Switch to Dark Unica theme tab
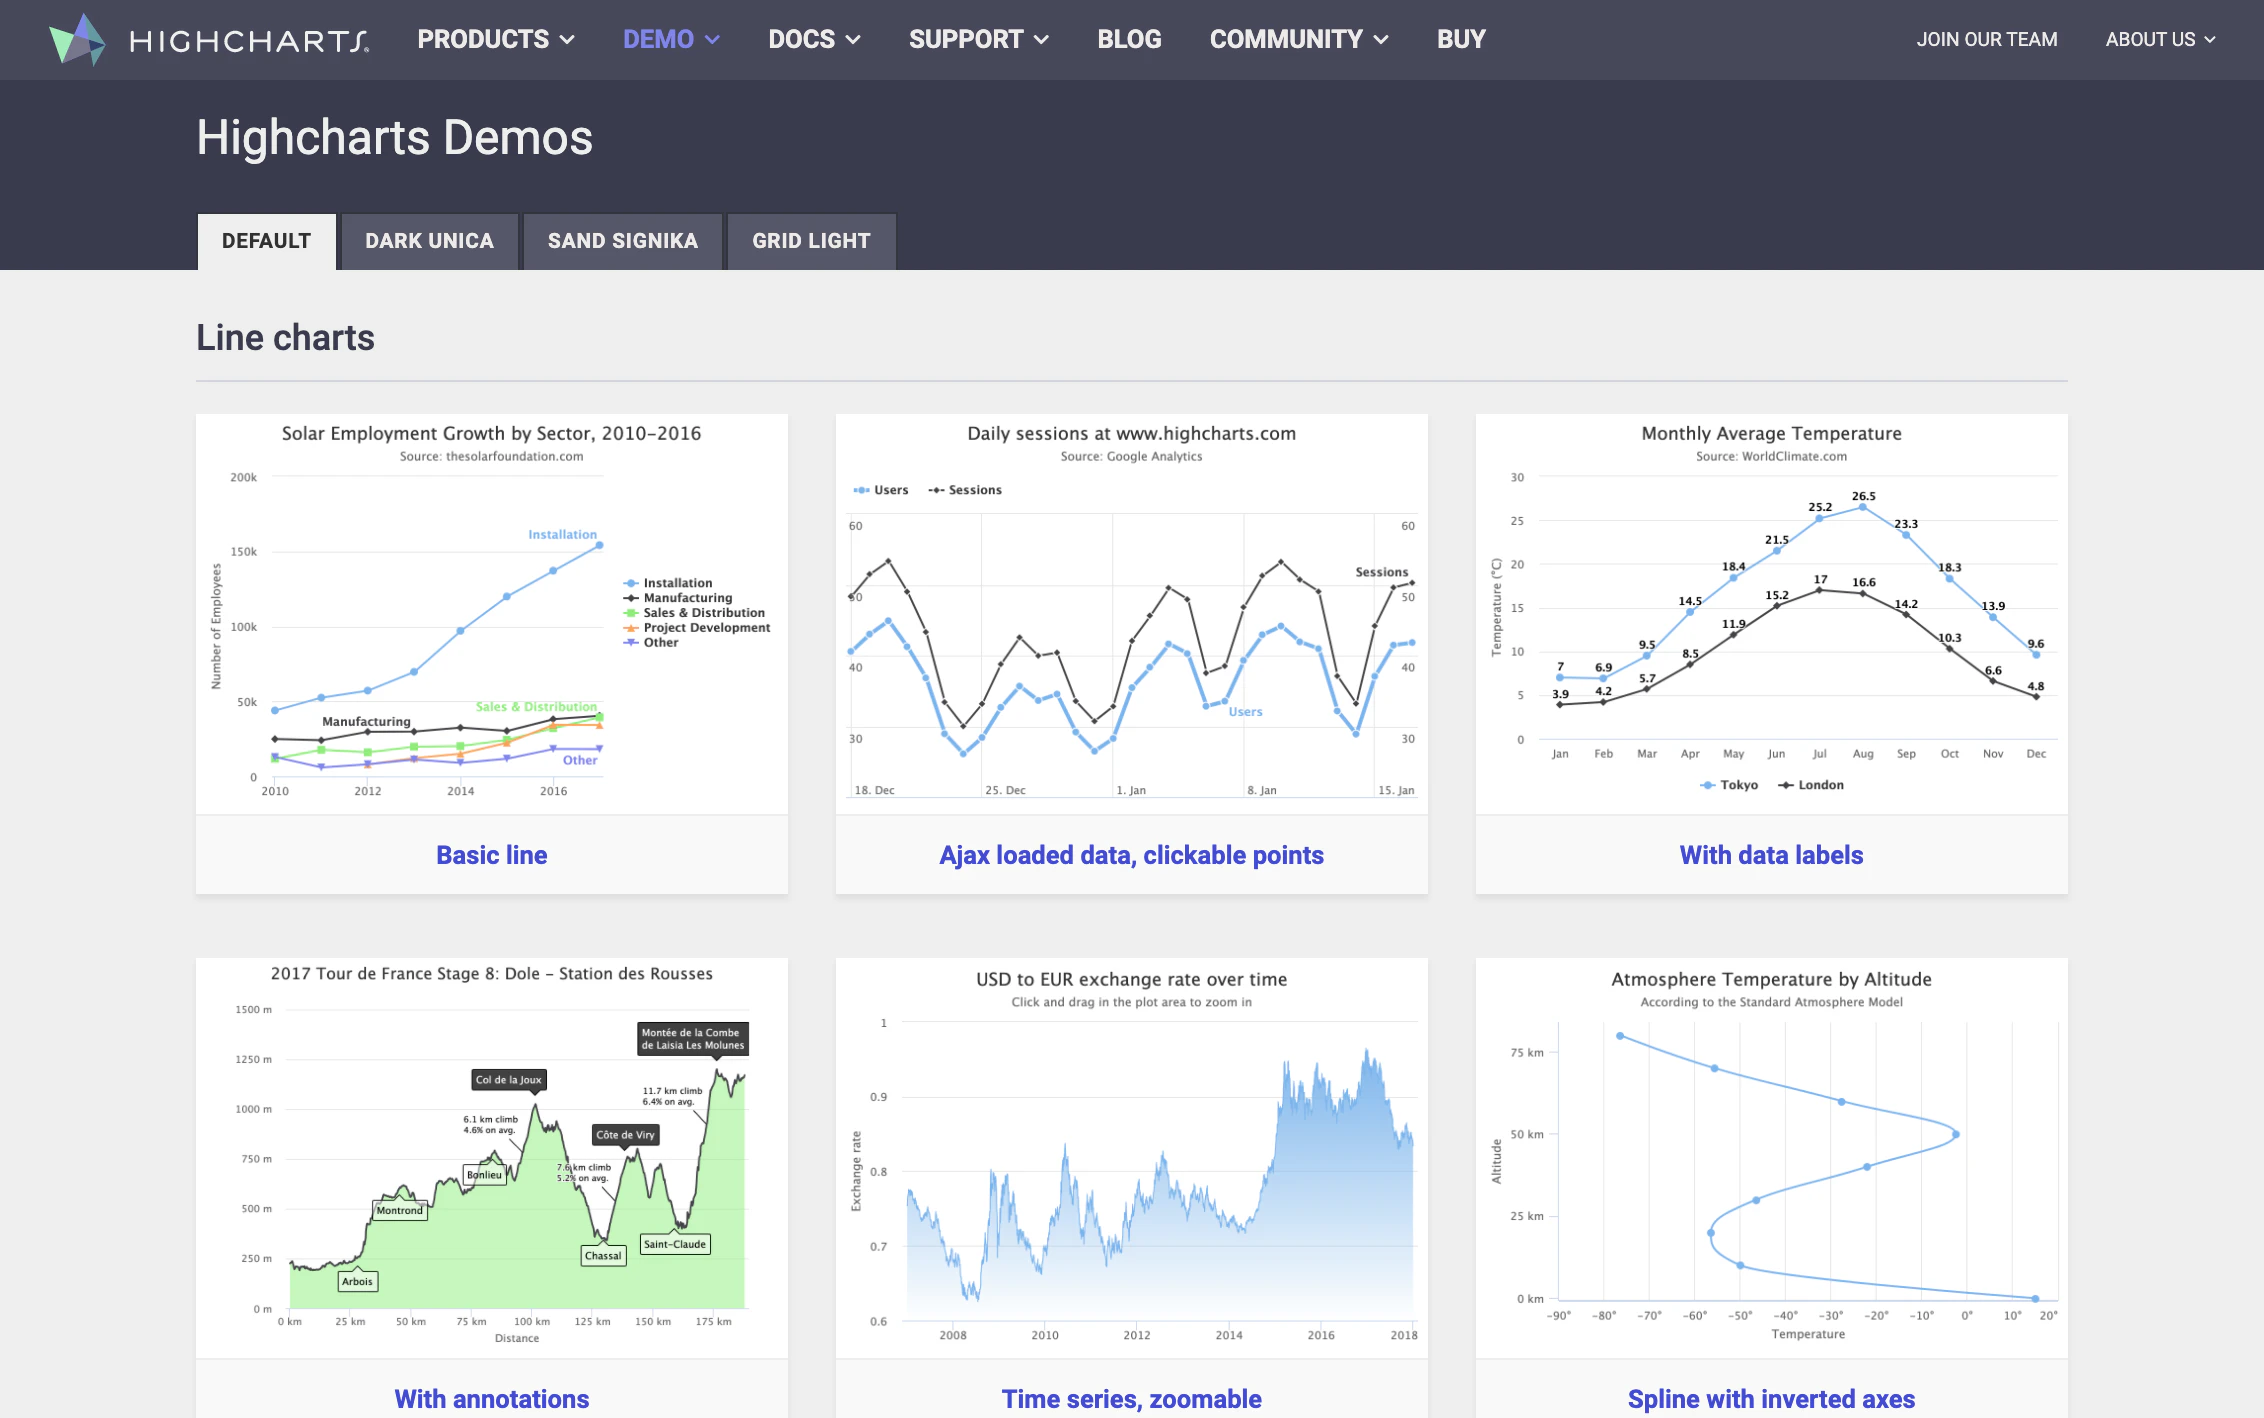The width and height of the screenshot is (2264, 1418). point(429,241)
